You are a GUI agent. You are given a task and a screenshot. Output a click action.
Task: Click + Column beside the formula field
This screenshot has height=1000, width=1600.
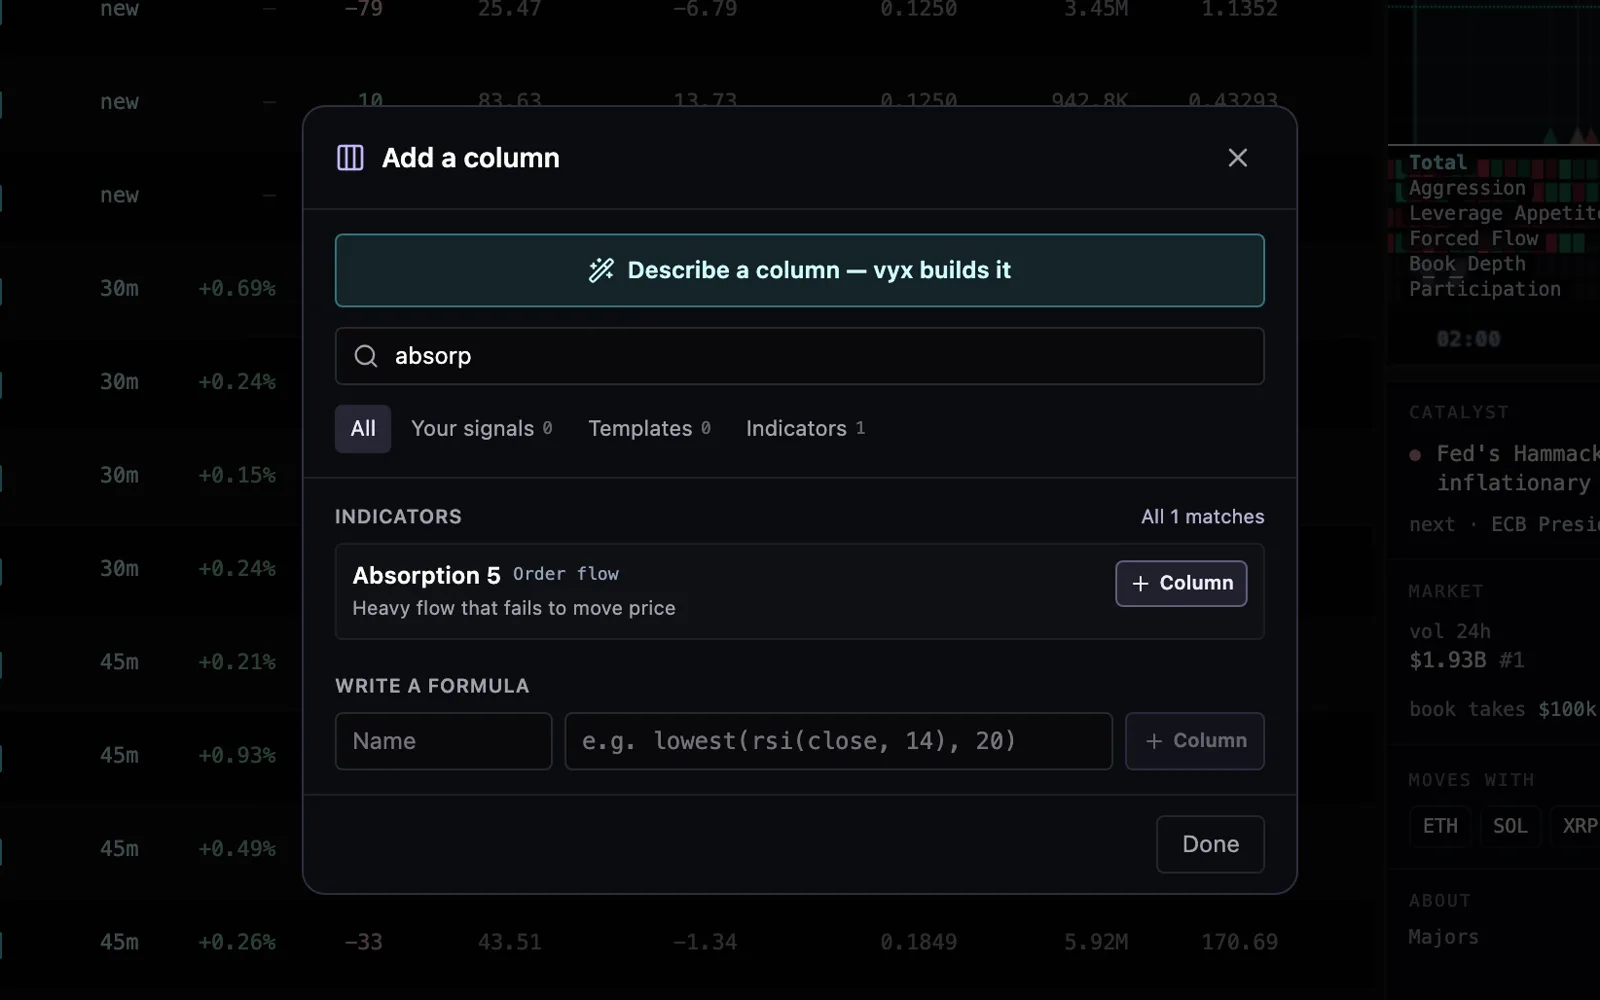click(1195, 741)
